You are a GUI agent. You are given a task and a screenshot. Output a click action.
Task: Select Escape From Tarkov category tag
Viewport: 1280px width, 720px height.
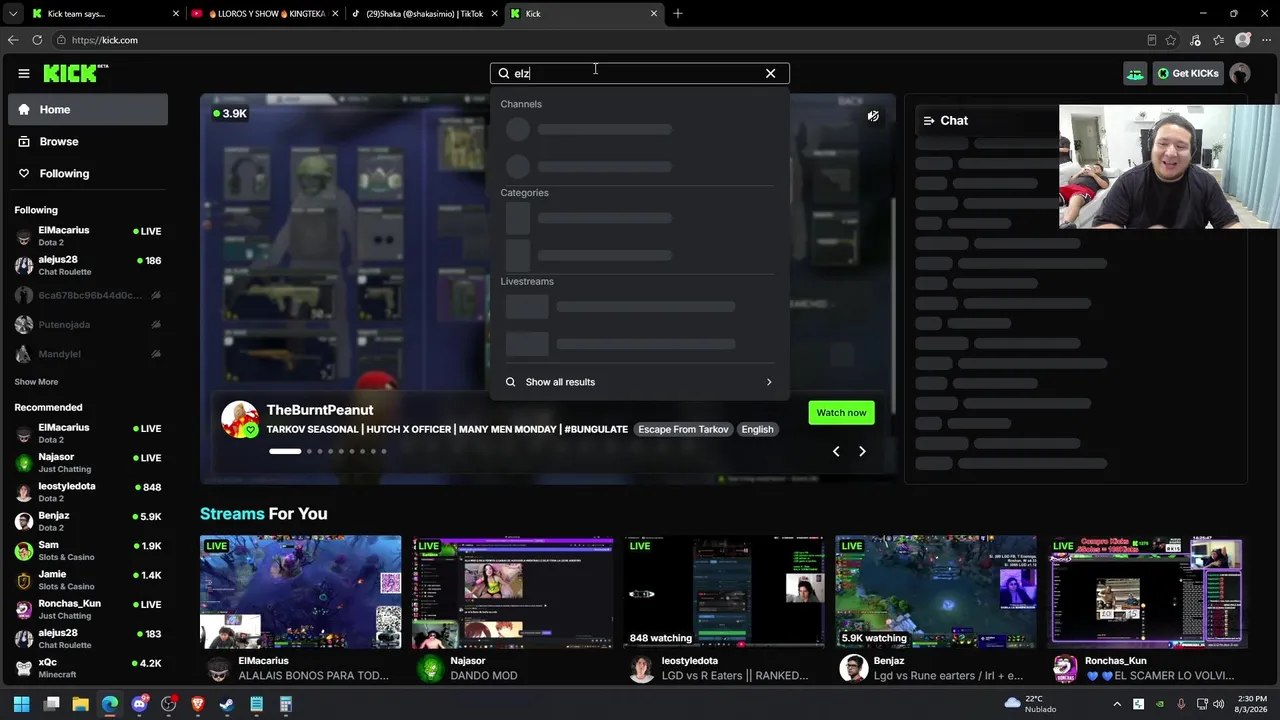[684, 429]
